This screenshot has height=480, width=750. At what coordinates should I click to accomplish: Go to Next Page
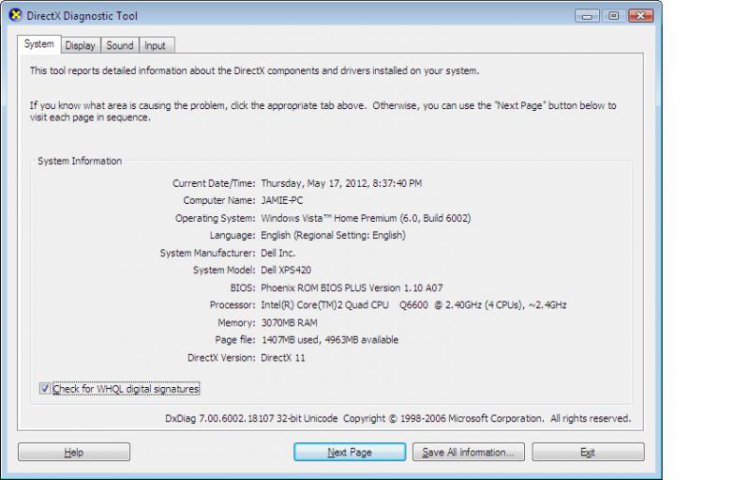[x=350, y=452]
